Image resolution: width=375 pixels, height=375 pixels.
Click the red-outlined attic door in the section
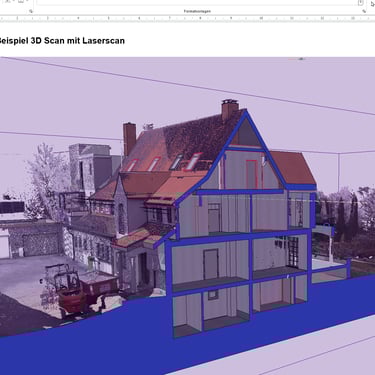[251, 174]
